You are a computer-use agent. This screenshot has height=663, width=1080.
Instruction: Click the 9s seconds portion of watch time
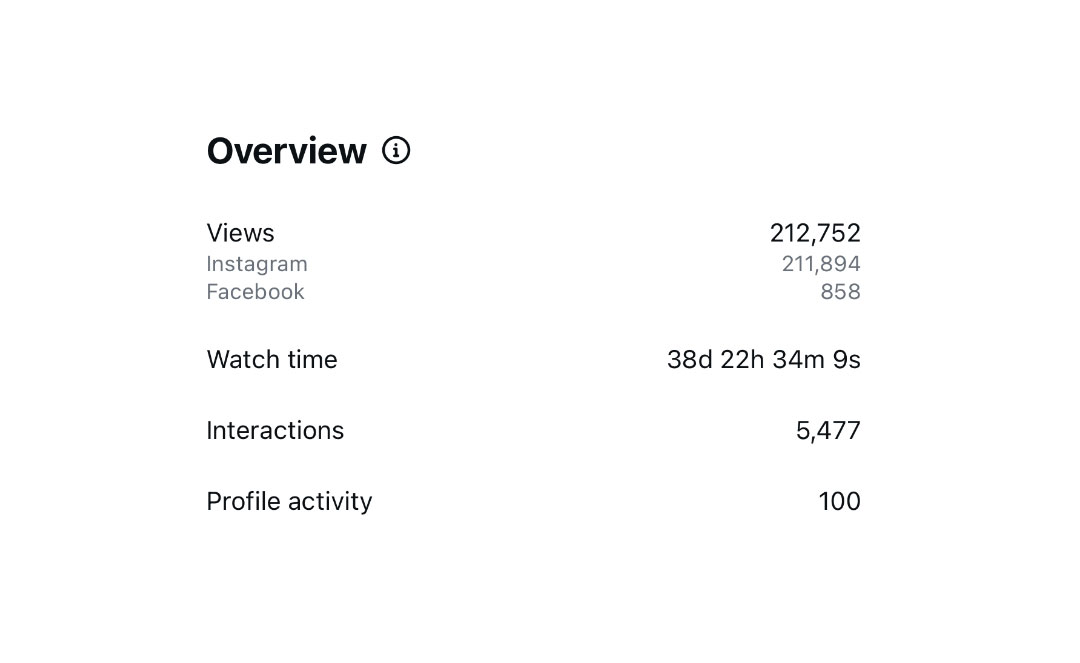[x=847, y=360]
